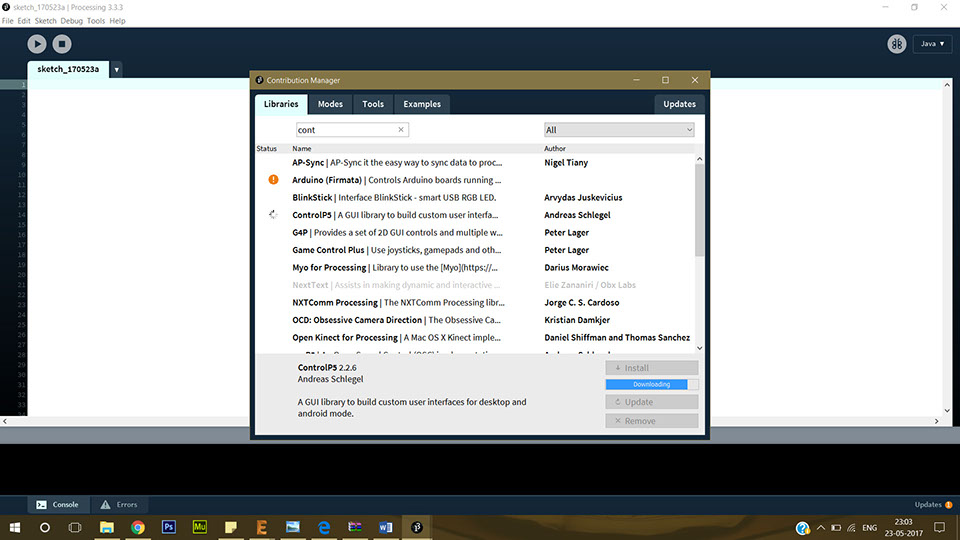Click the Name column header
This screenshot has width=960, height=540.
(x=302, y=148)
